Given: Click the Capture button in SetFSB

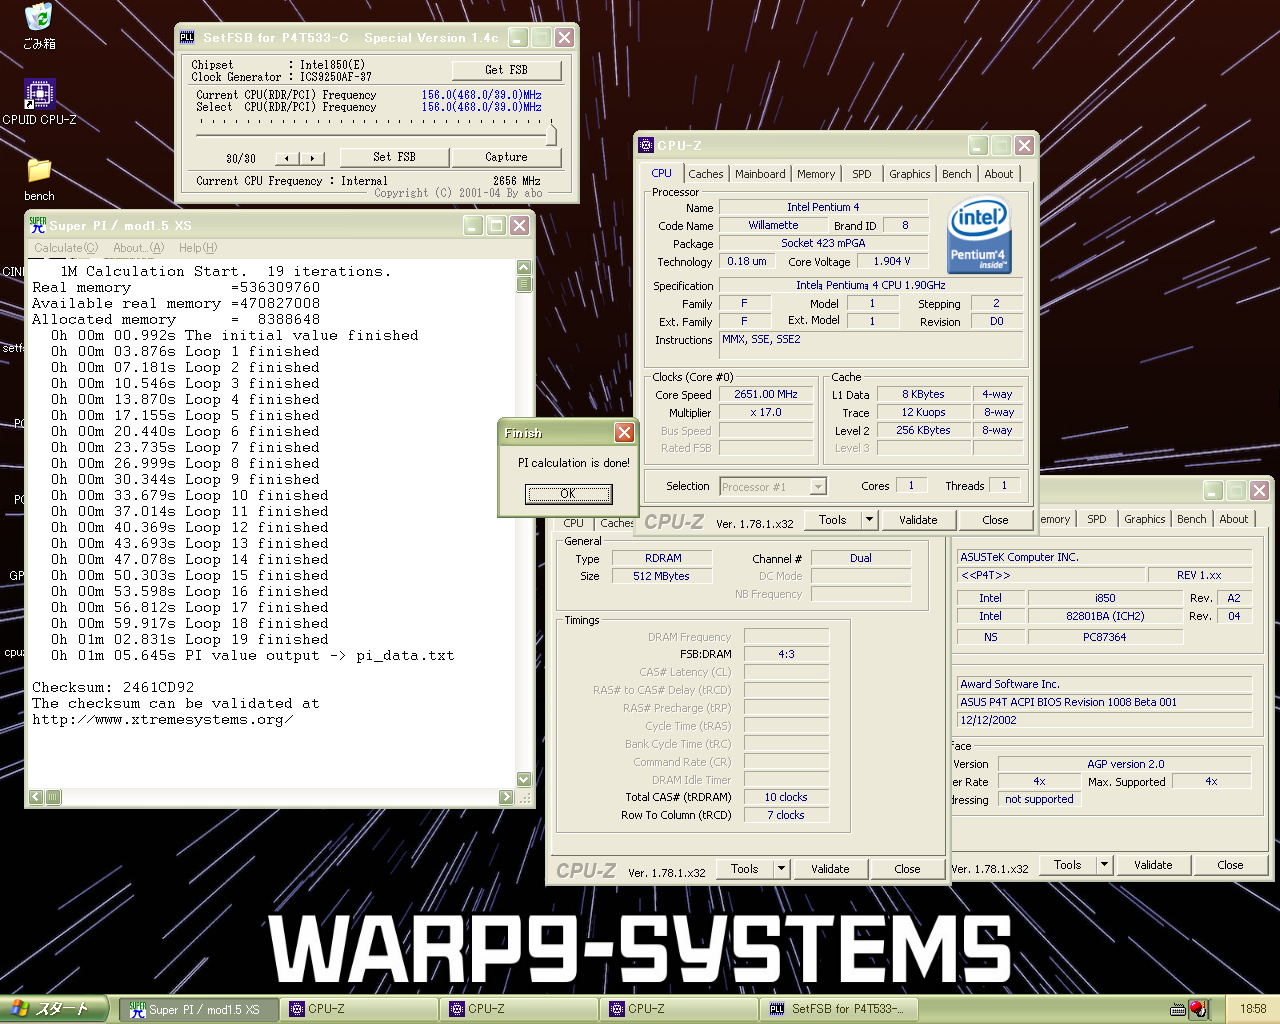Looking at the screenshot, I should pos(506,157).
